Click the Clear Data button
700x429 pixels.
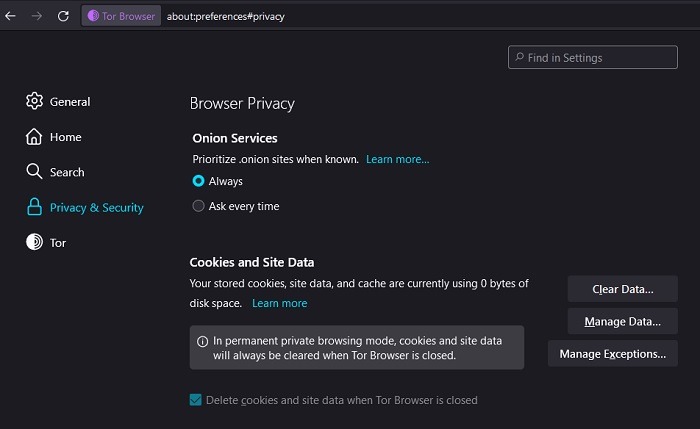coord(623,289)
